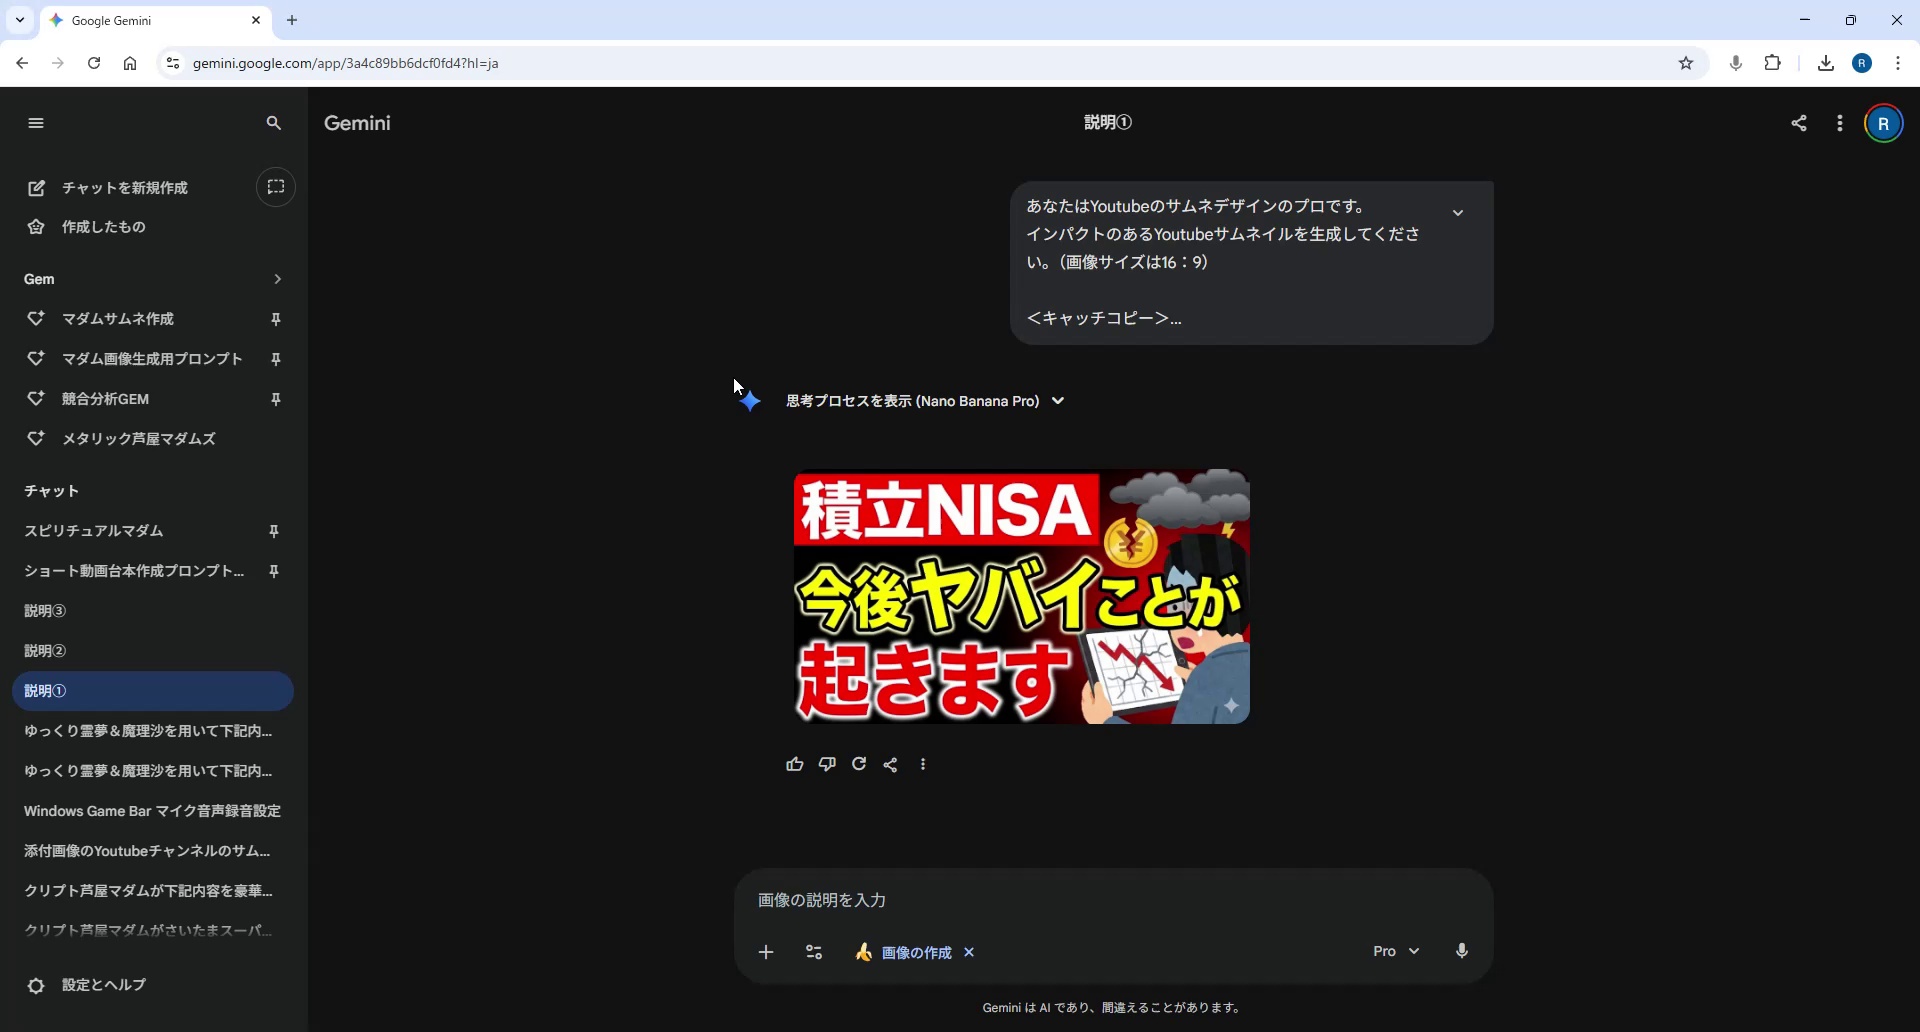This screenshot has width=1920, height=1032.
Task: Open the Pro model selector dropdown
Action: 1396,951
